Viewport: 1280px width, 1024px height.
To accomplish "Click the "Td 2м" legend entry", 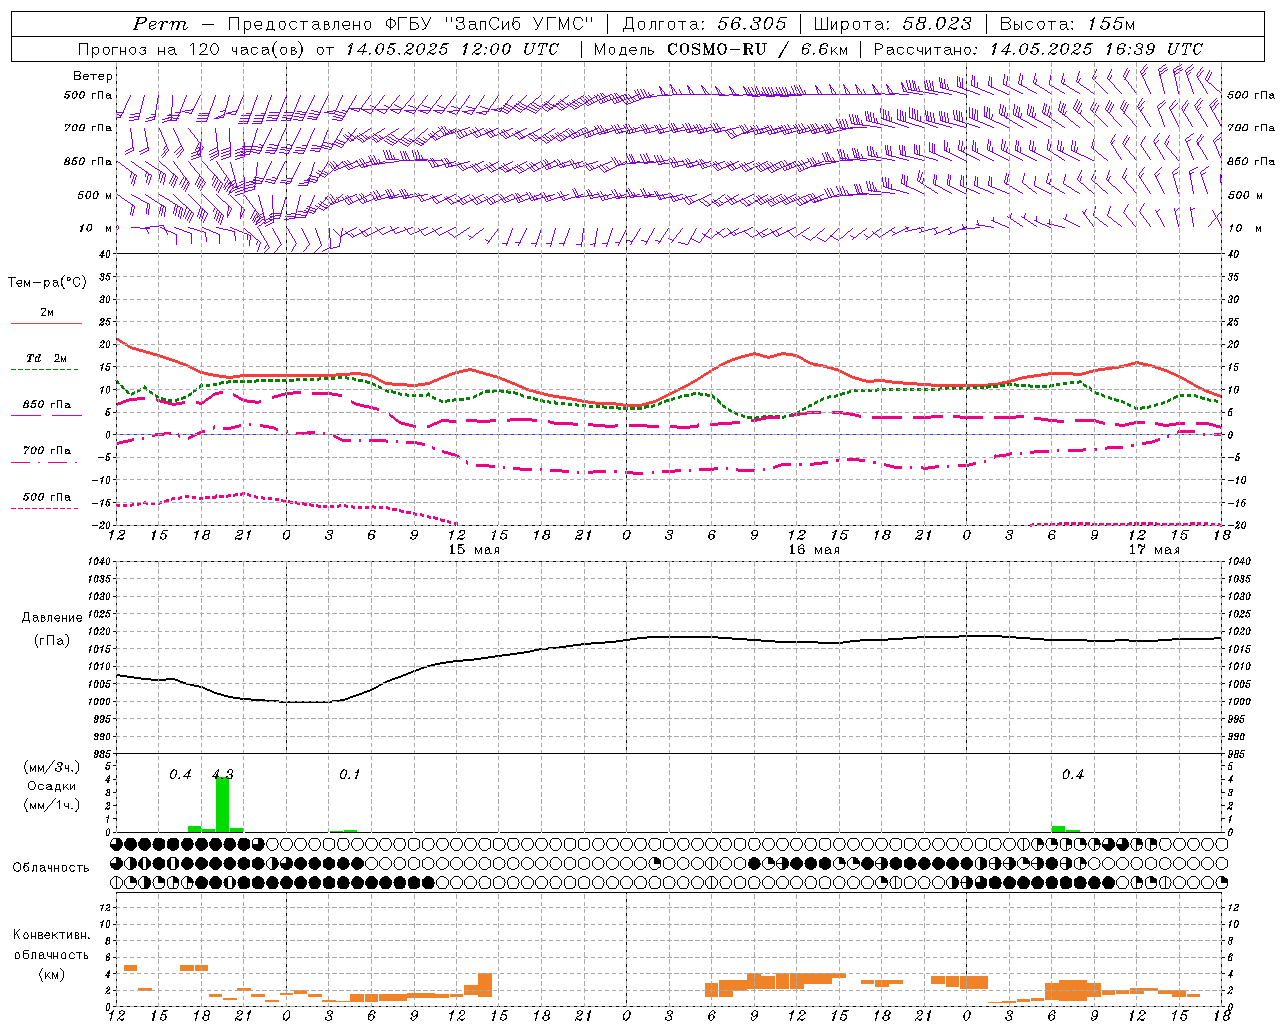I will pyautogui.click(x=46, y=358).
